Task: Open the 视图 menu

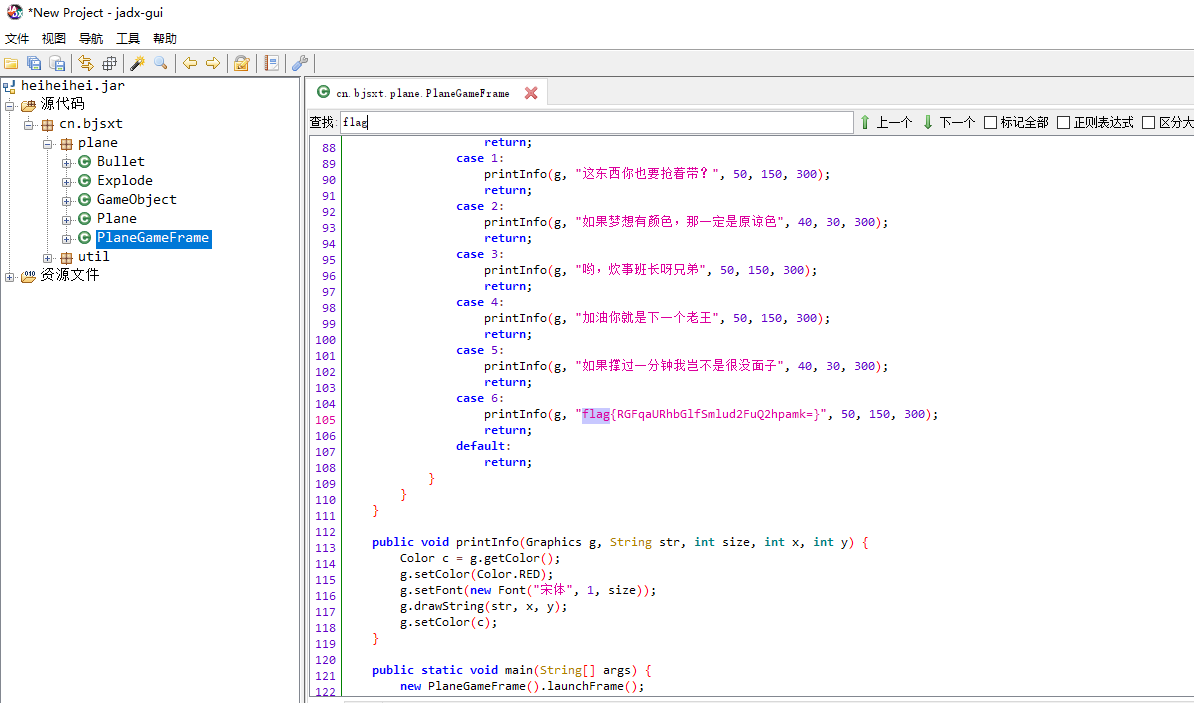Action: [53, 38]
